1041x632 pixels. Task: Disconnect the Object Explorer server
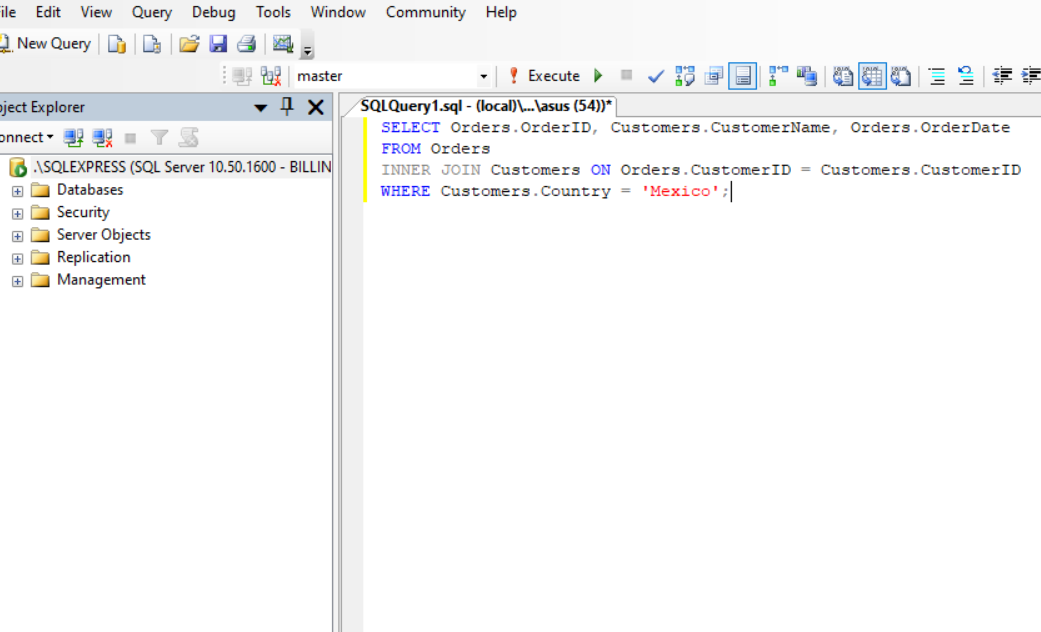[96, 137]
